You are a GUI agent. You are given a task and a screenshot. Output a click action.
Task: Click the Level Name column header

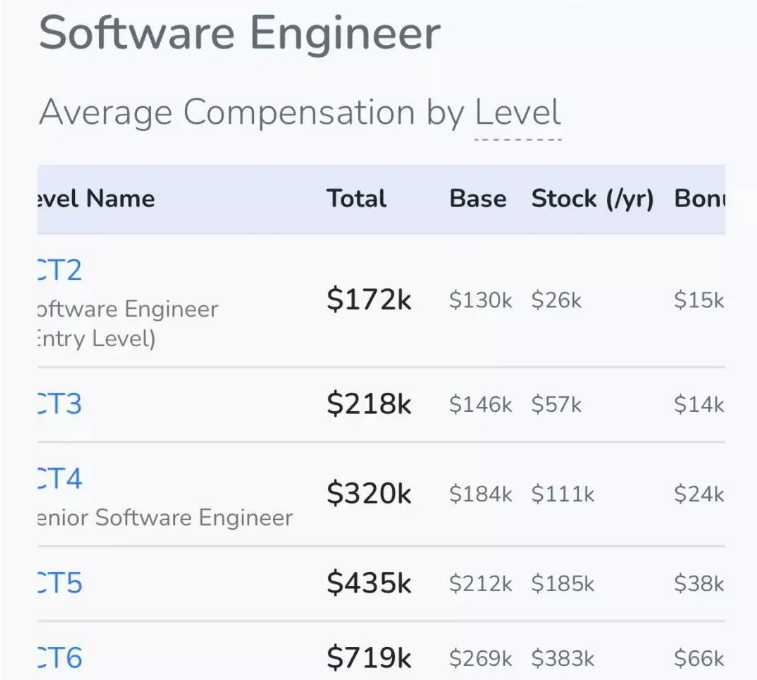pos(97,198)
